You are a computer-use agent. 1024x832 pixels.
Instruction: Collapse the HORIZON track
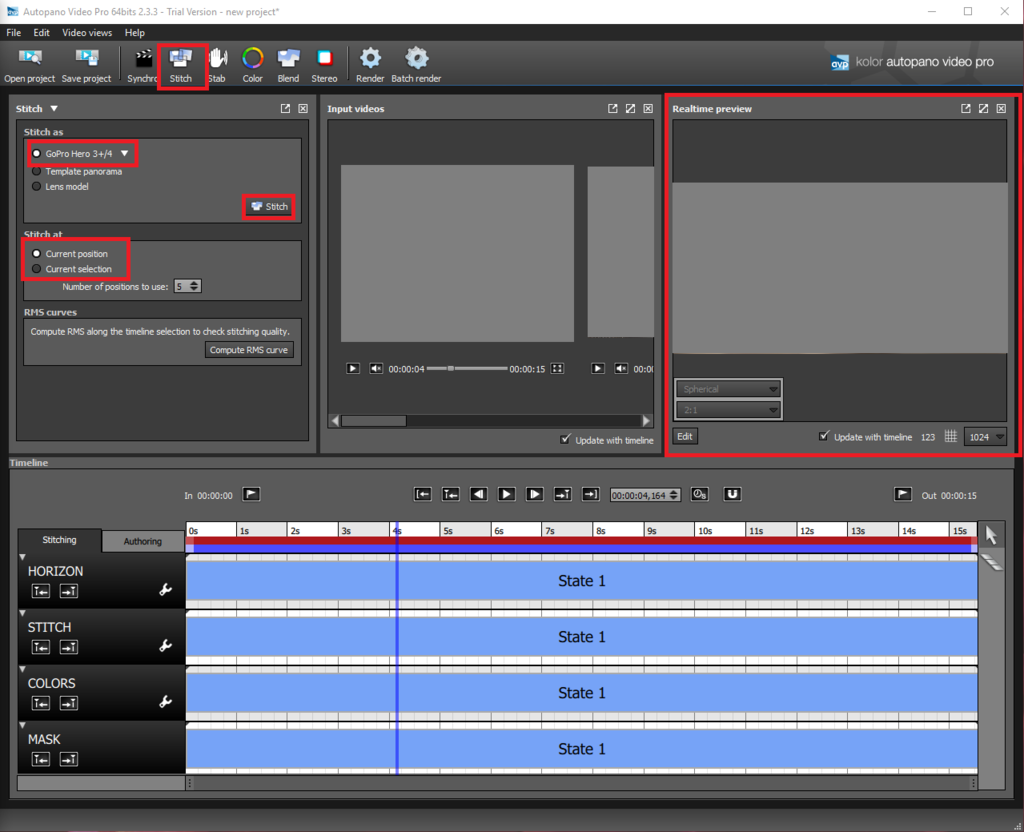[x=22, y=557]
